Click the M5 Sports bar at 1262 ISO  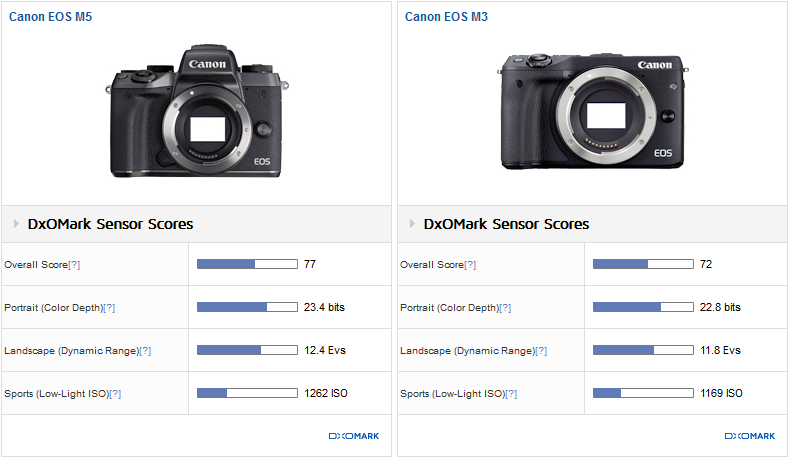click(247, 393)
